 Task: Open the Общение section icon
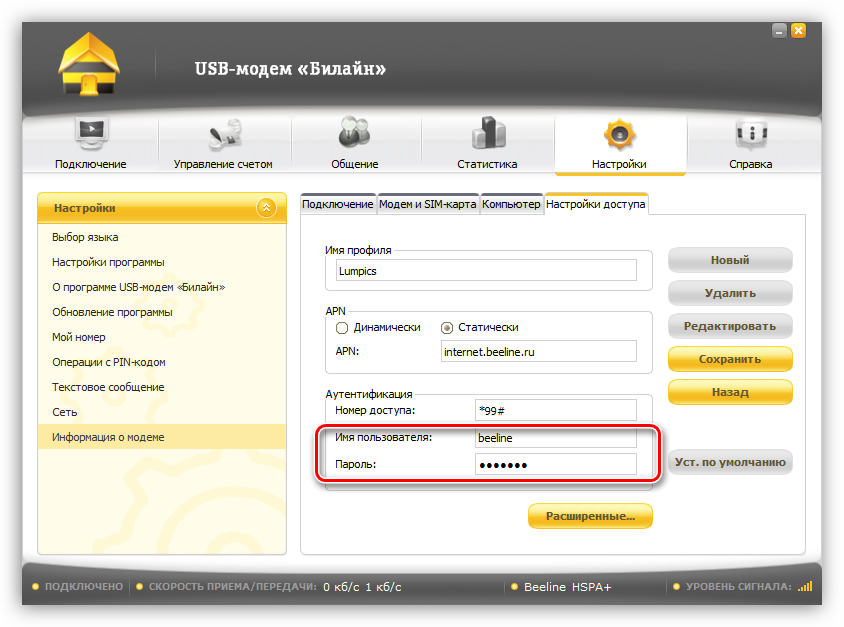pos(354,135)
